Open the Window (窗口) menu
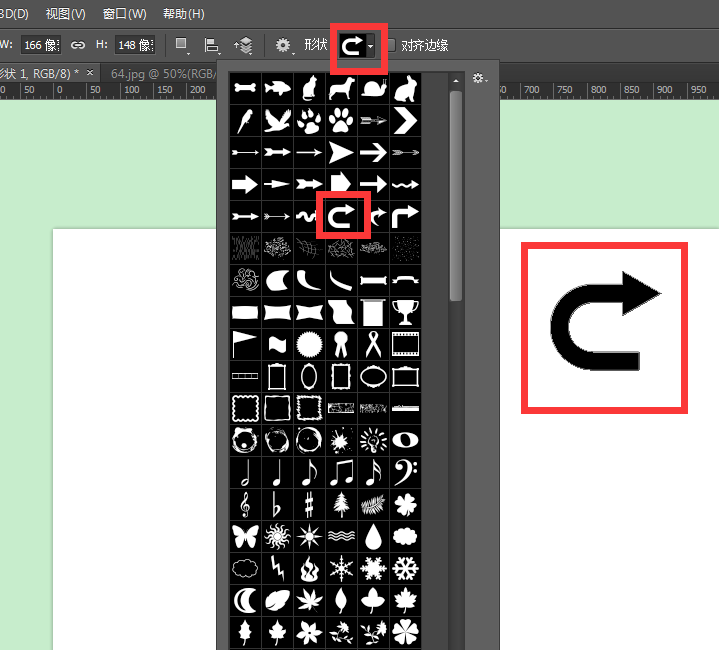Screen dimensions: 719x650 124,14
